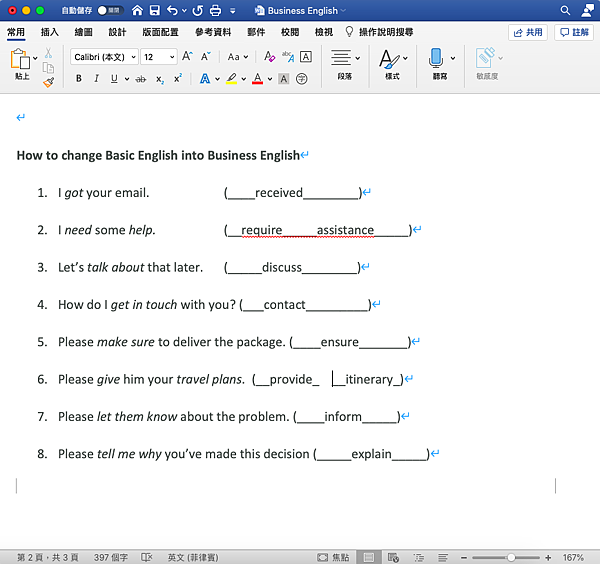600x564 pixels.
Task: Click the 共用 (Share) button
Action: point(528,32)
